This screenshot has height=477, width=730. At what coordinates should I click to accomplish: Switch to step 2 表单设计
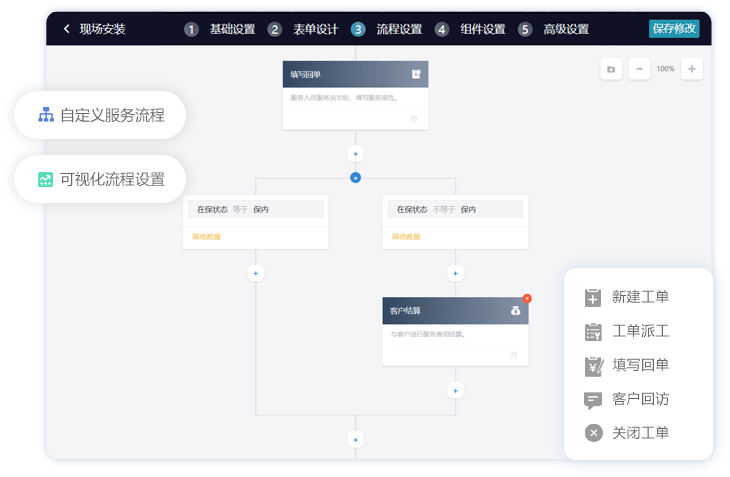click(x=303, y=29)
